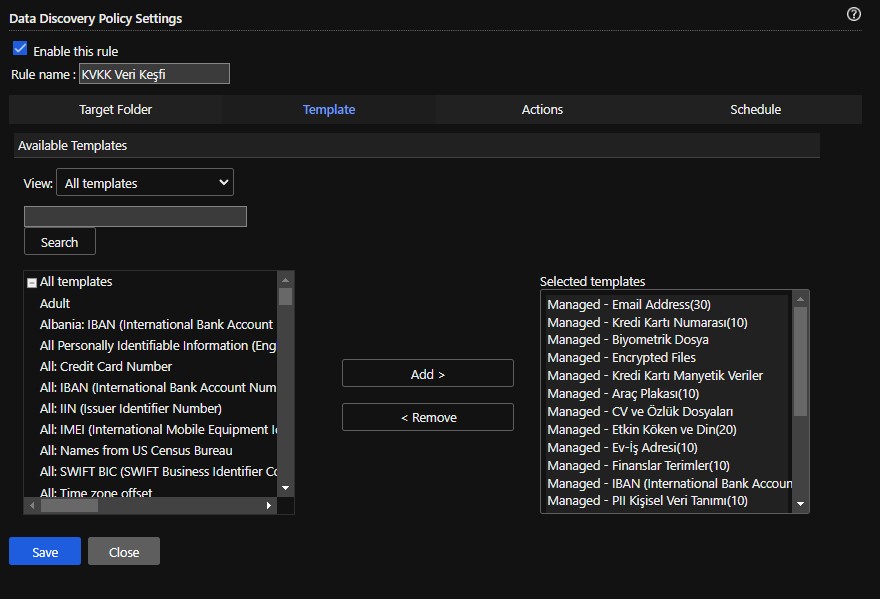
Task: Switch to the Actions tab
Action: click(x=542, y=110)
